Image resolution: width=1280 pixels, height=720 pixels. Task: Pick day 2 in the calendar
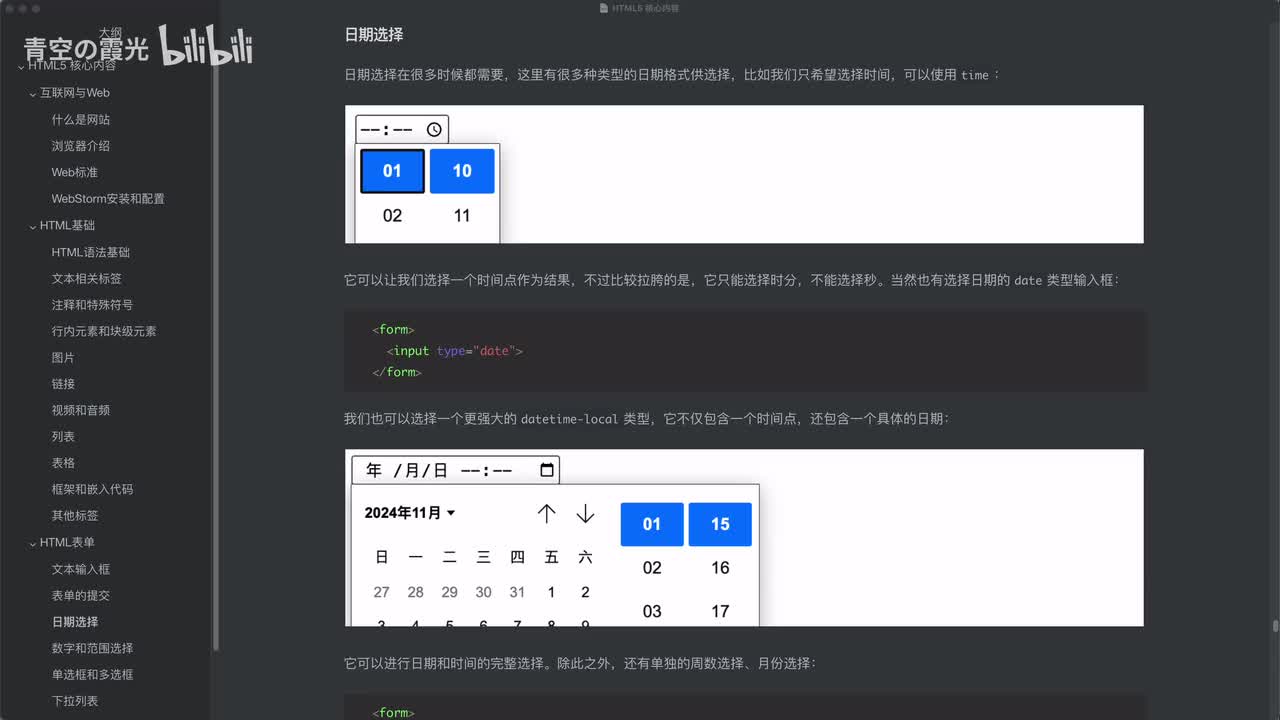point(585,592)
